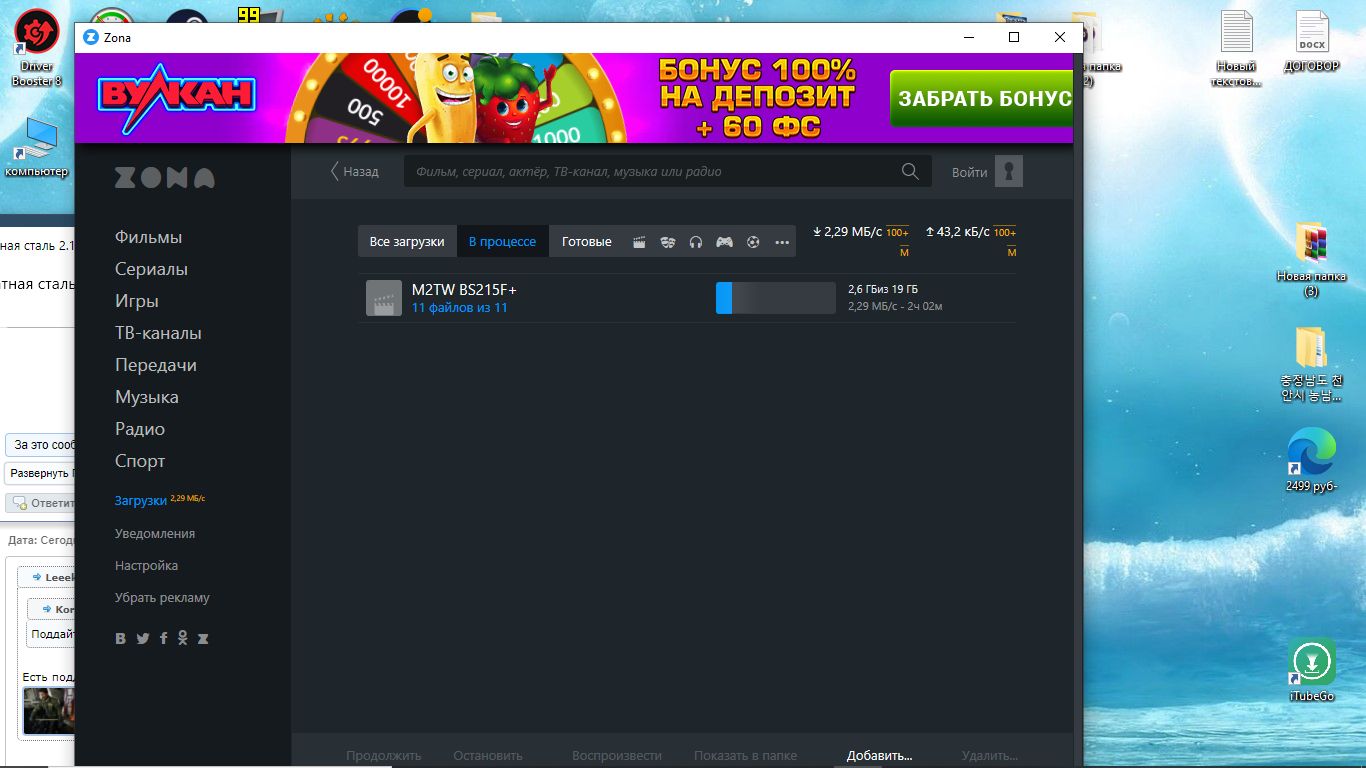The image size is (1366, 768).
Task: Click the M2TW BS215F+ clapperboard thumbnail
Action: 384,298
